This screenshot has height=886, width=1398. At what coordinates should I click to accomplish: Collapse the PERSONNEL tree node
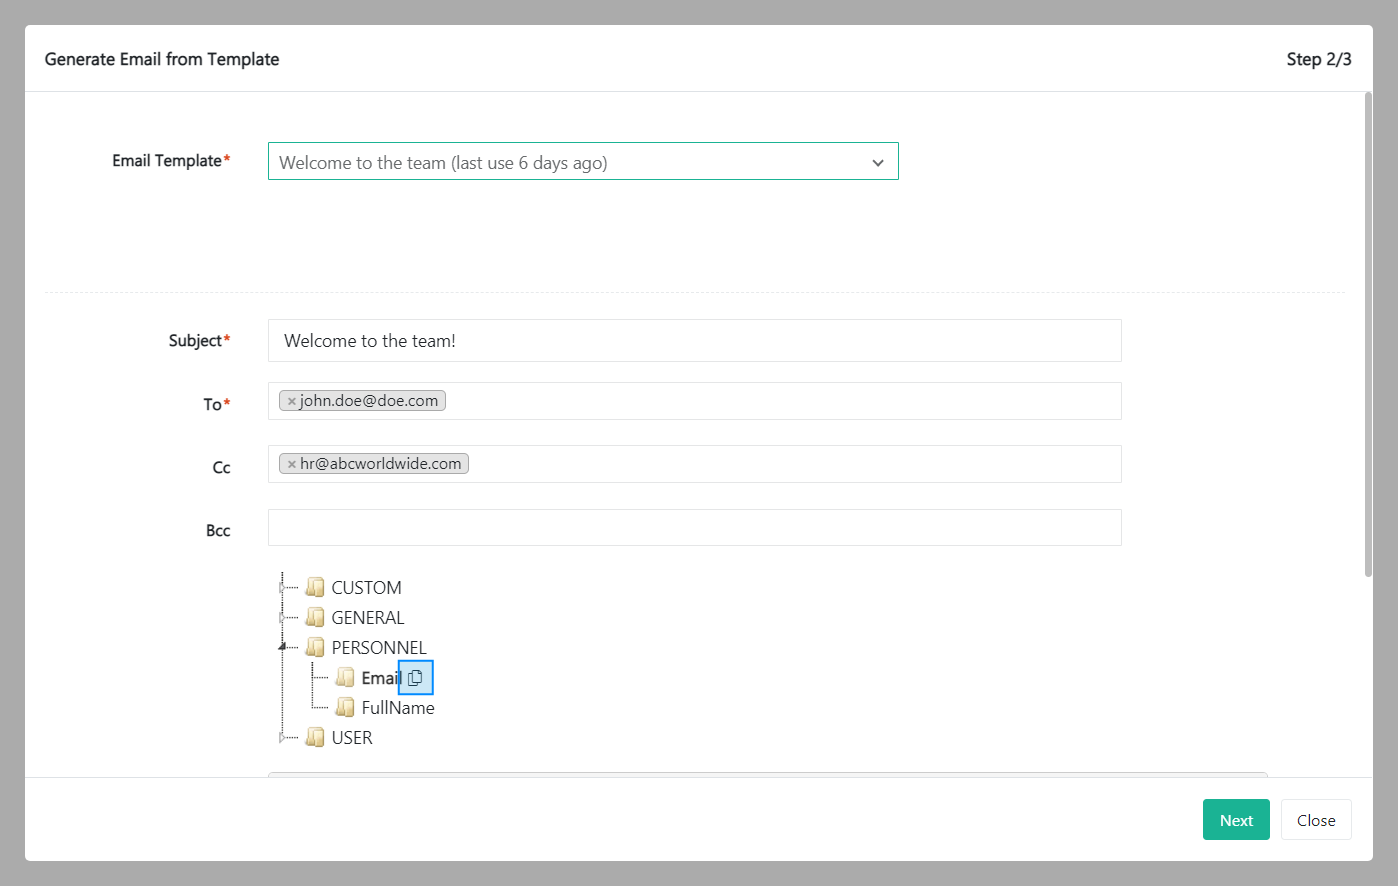click(283, 647)
